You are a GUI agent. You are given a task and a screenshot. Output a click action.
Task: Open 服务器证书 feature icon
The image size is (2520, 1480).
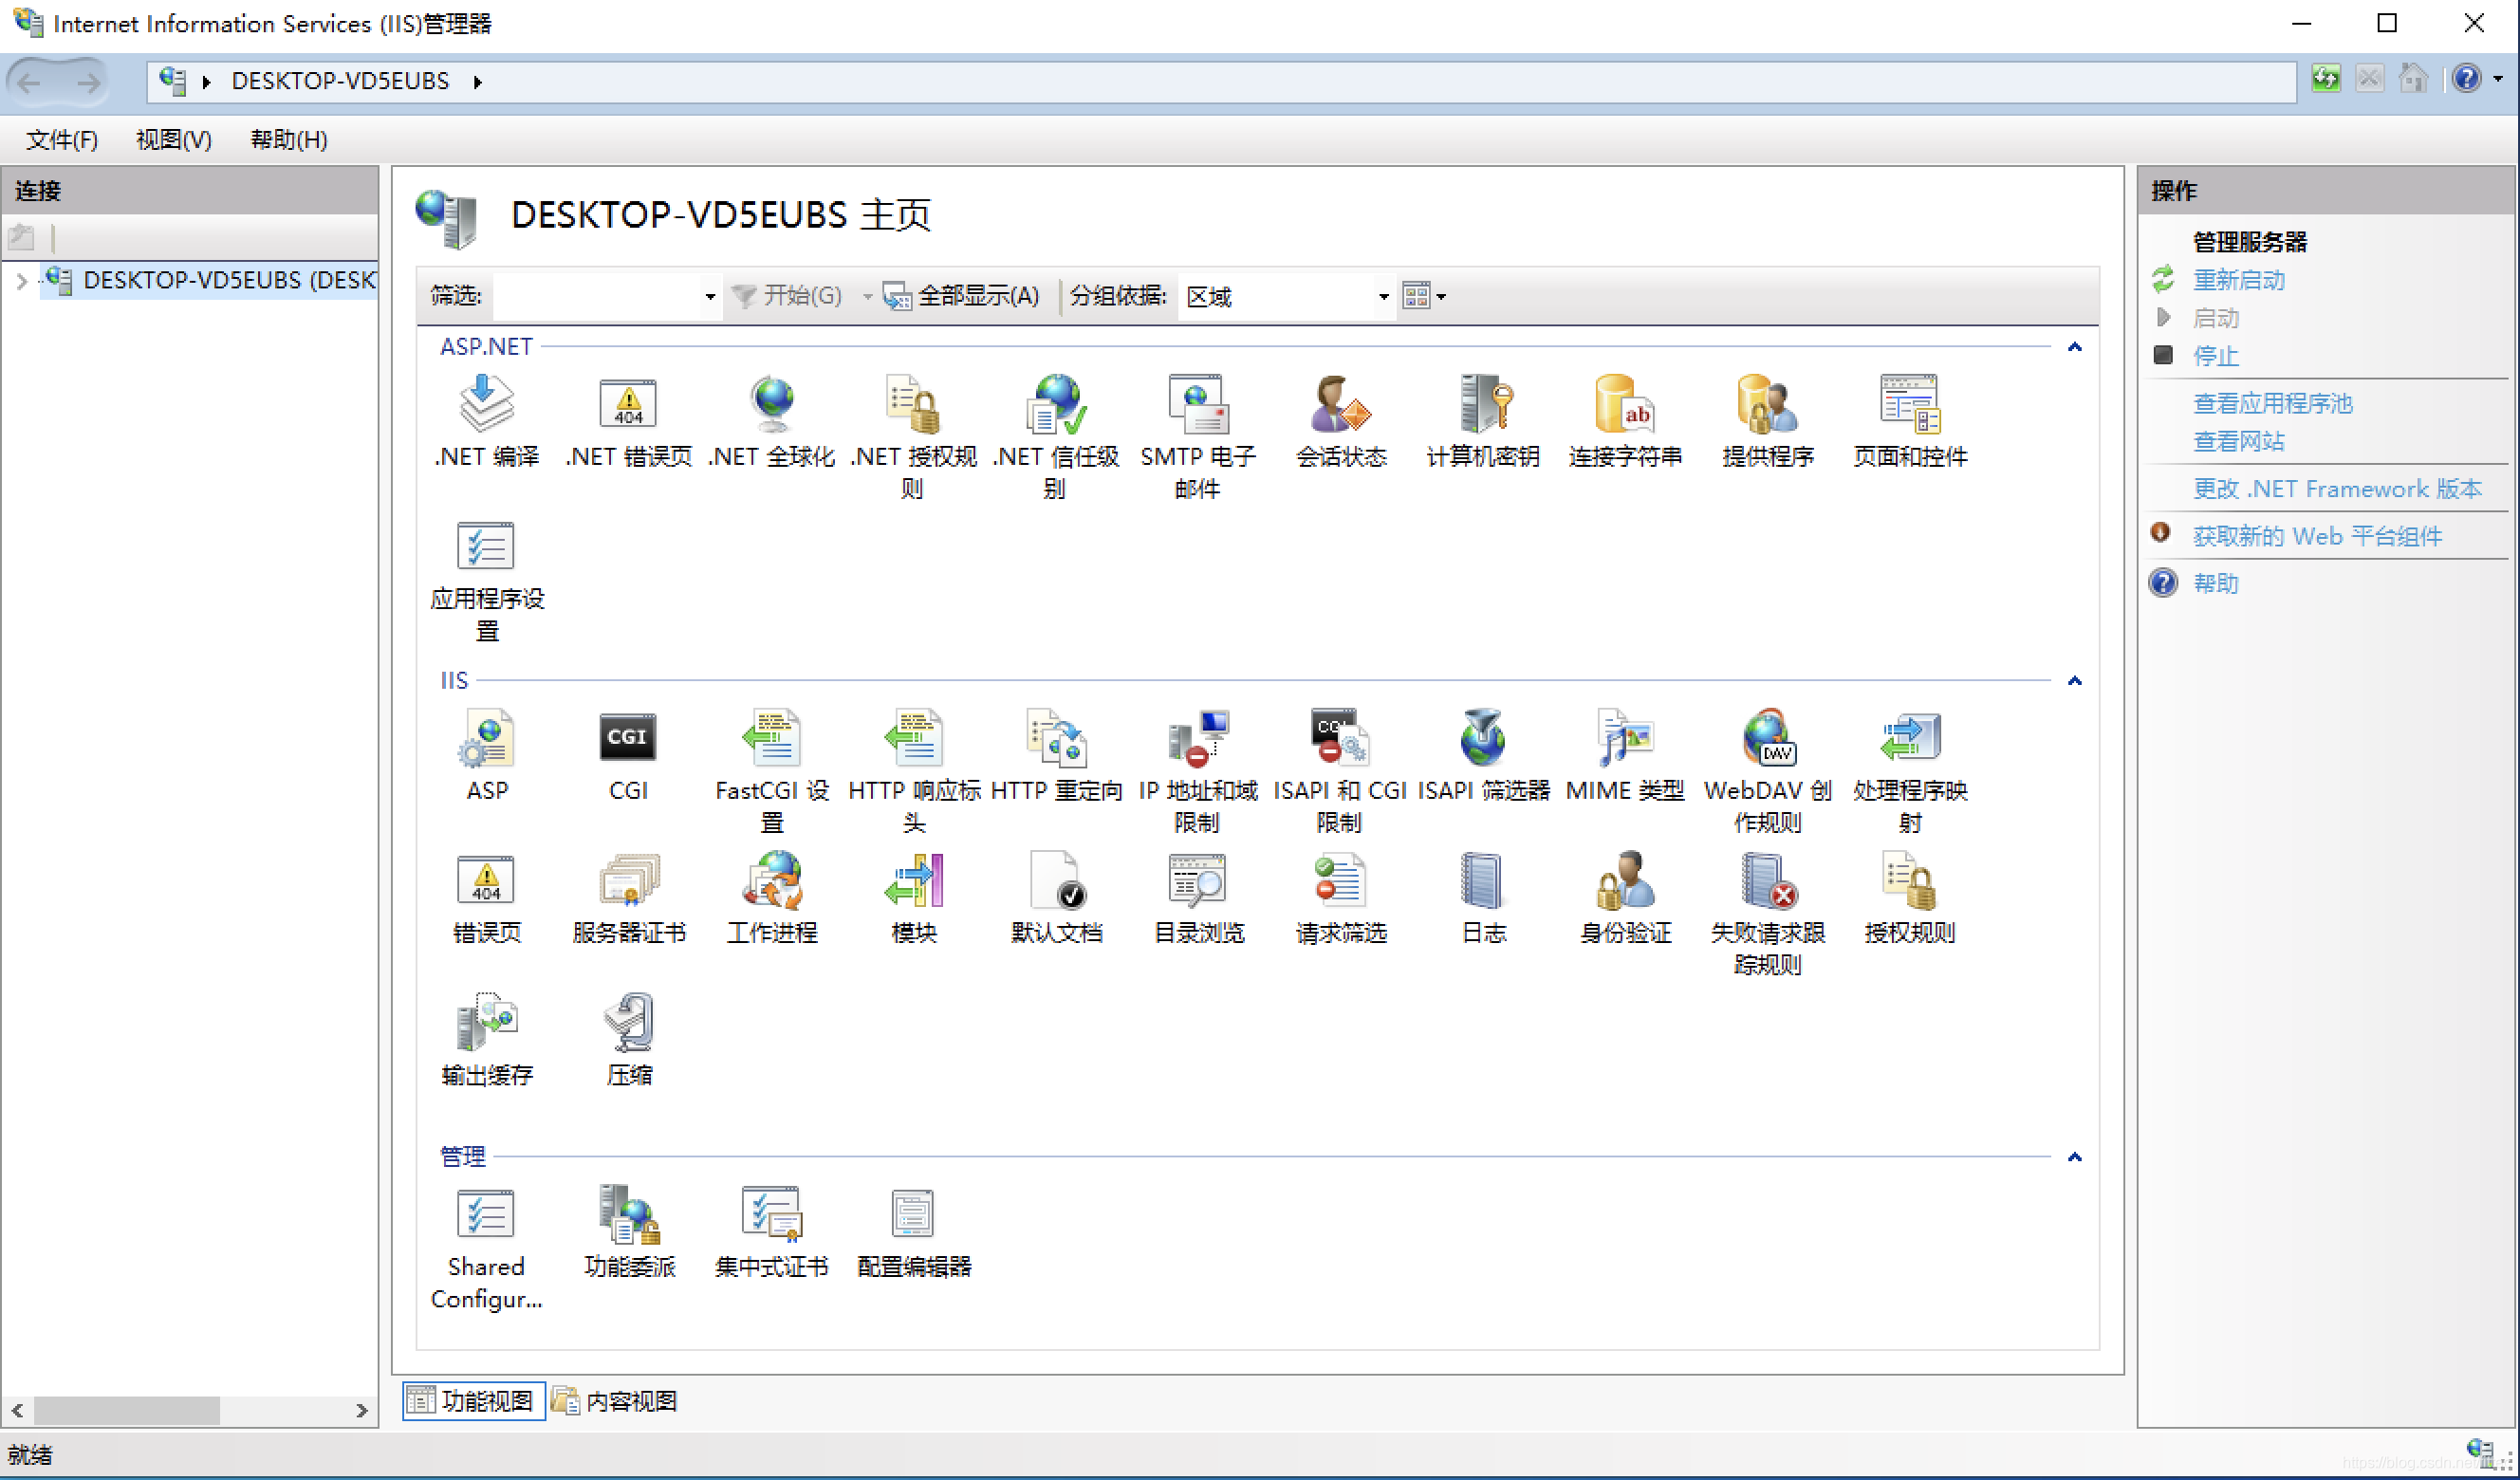628,880
